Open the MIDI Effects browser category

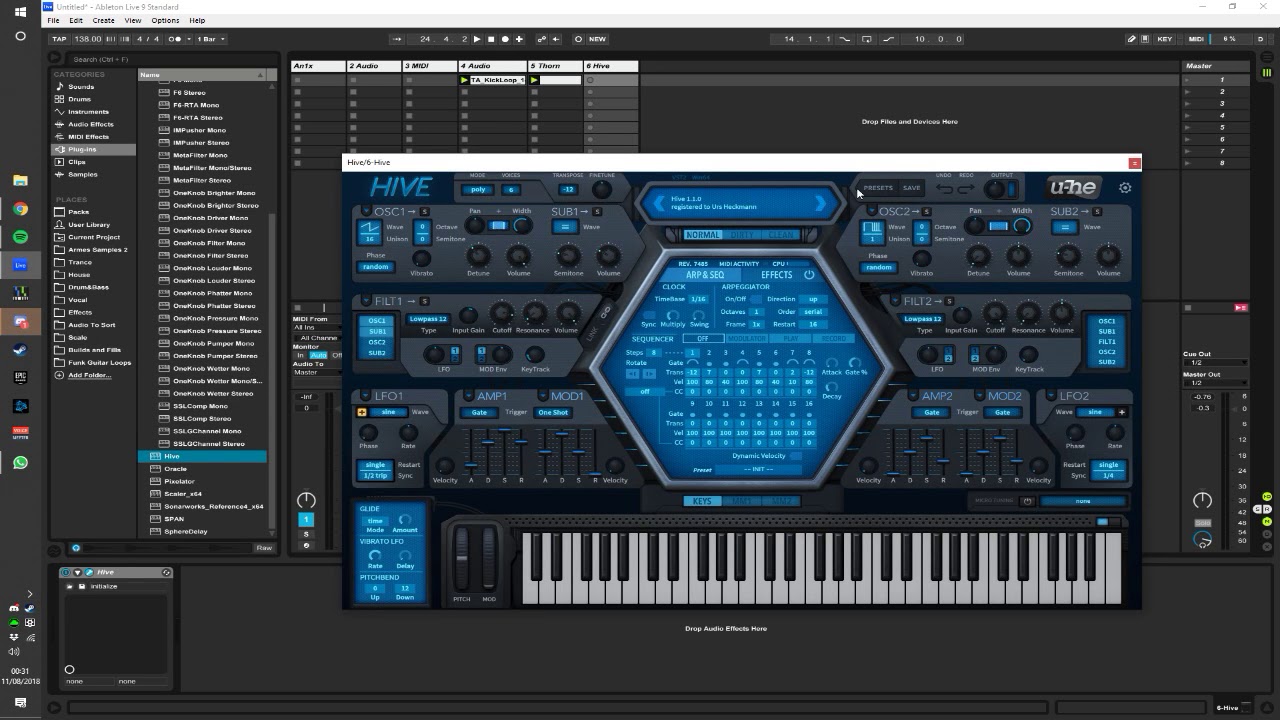[x=88, y=137]
